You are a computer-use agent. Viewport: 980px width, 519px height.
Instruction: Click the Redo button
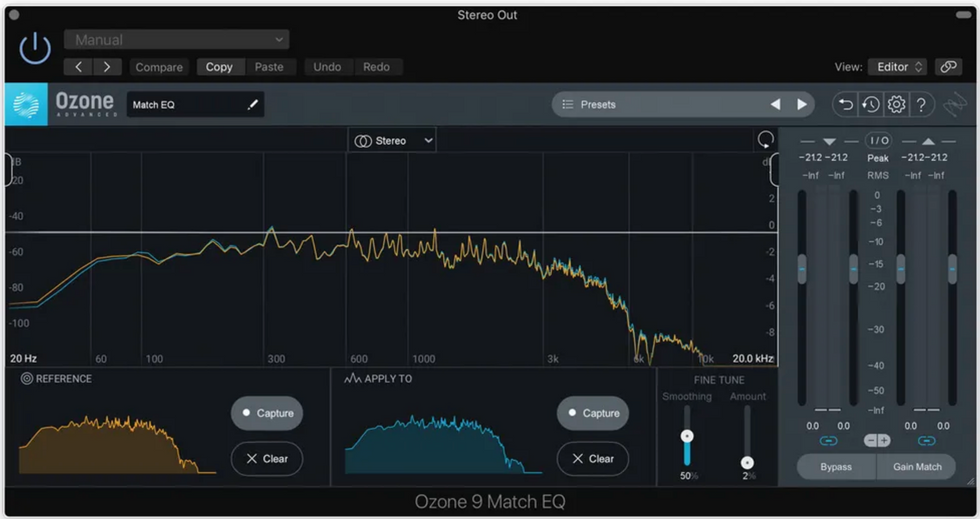(x=376, y=67)
